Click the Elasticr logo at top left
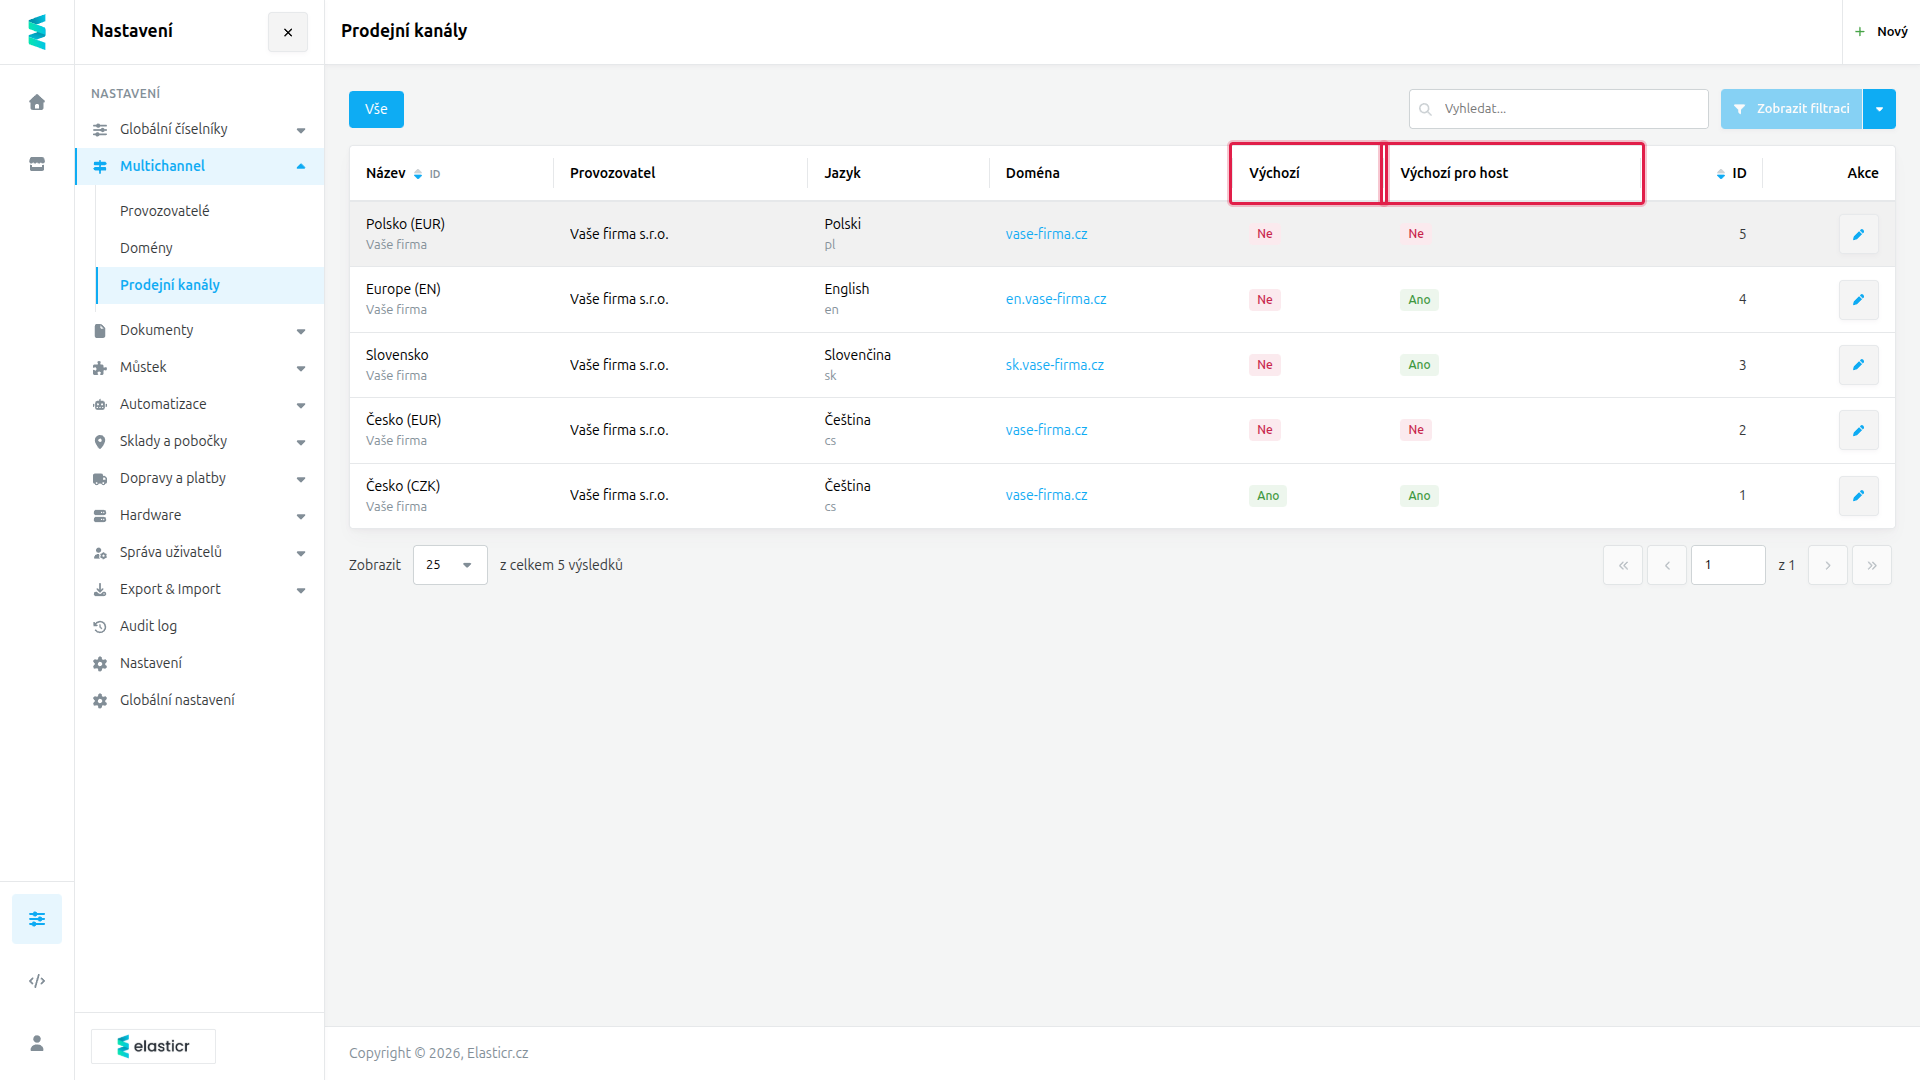This screenshot has height=1080, width=1920. click(x=37, y=32)
